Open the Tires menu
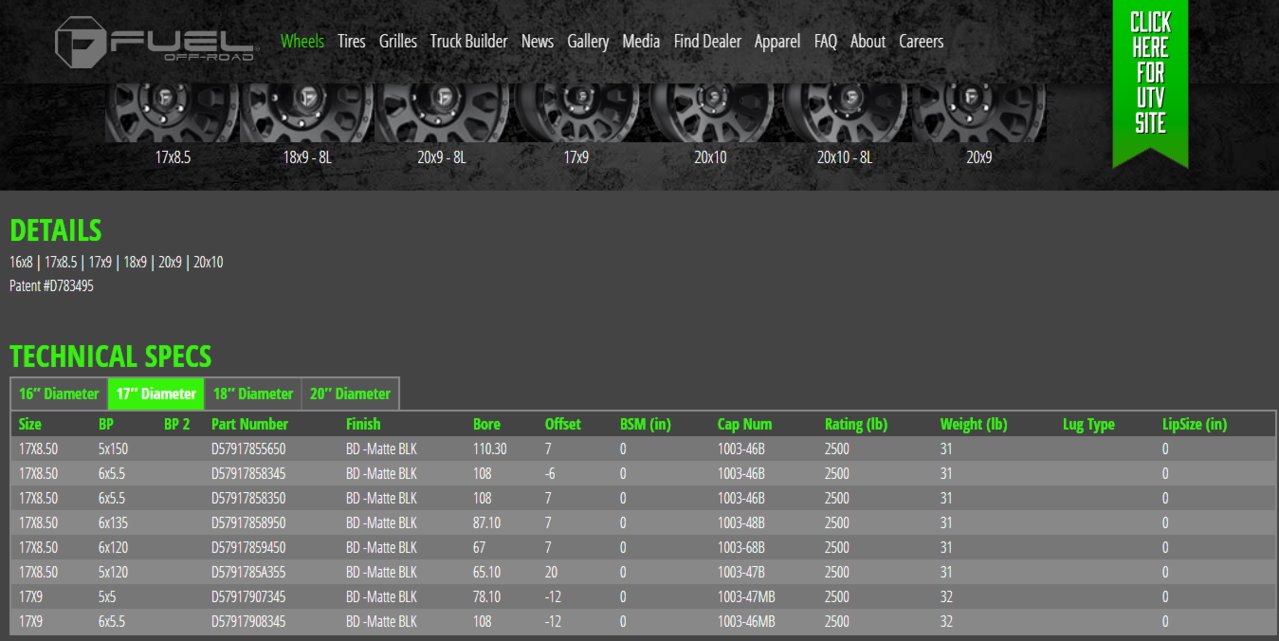The image size is (1279, 641). tap(351, 41)
